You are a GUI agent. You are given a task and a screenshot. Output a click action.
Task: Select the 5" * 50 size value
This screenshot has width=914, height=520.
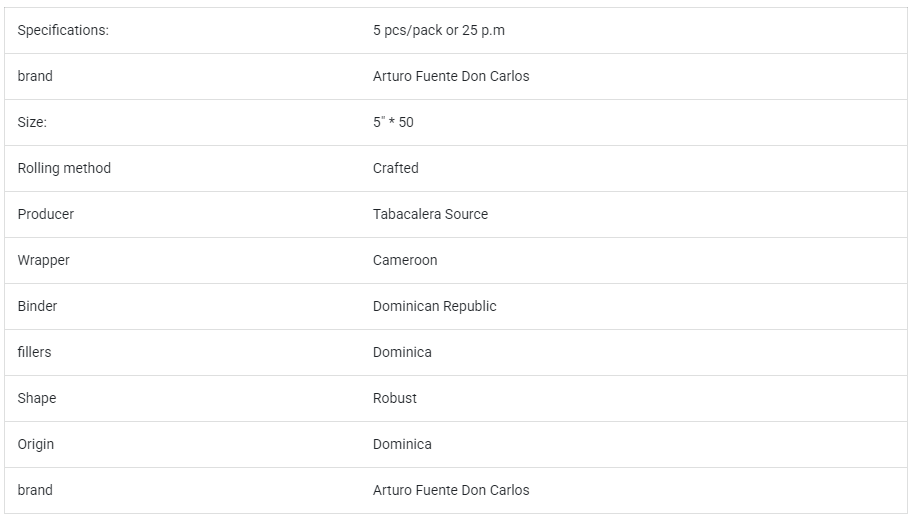393,122
